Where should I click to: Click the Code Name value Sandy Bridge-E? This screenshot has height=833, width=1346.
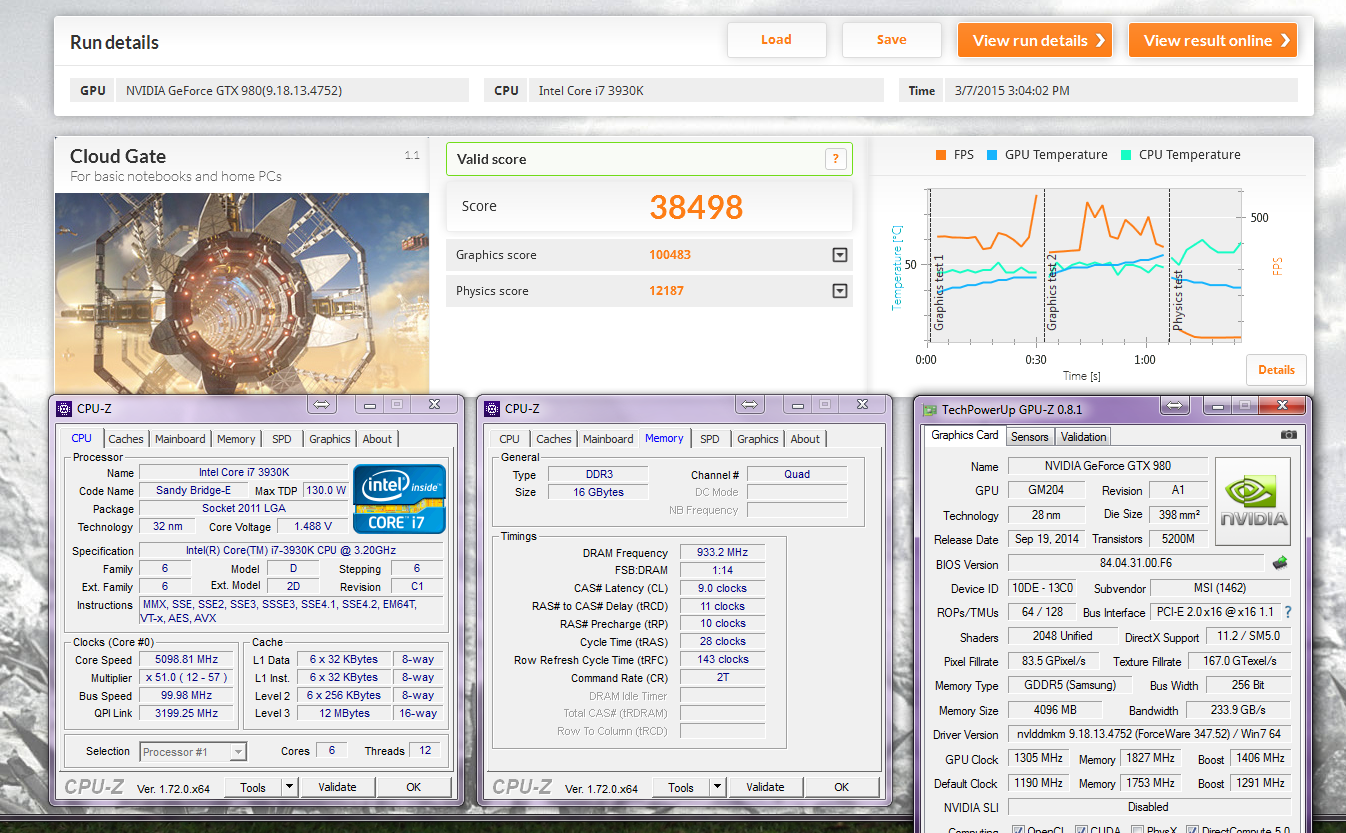[194, 490]
